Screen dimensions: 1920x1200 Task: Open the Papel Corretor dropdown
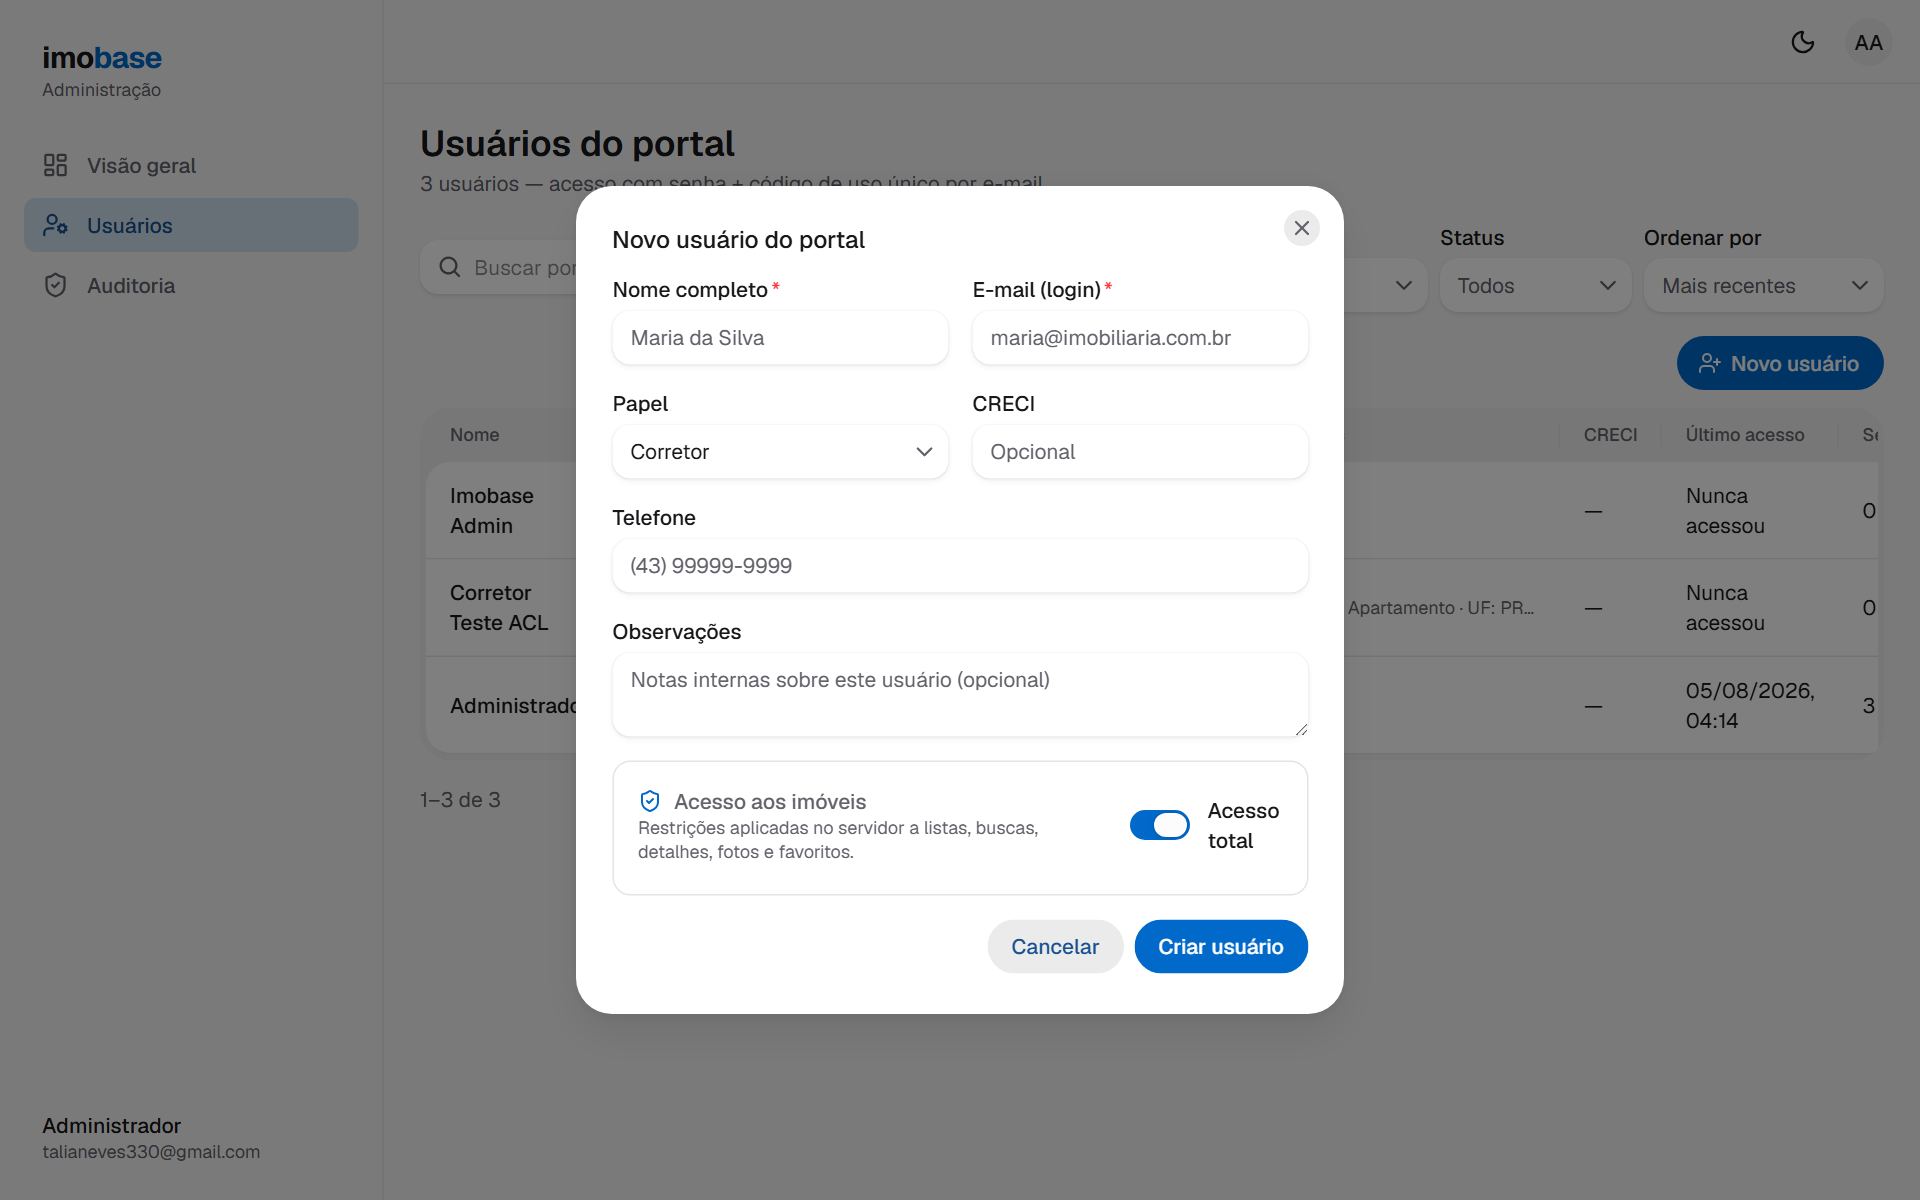click(780, 452)
